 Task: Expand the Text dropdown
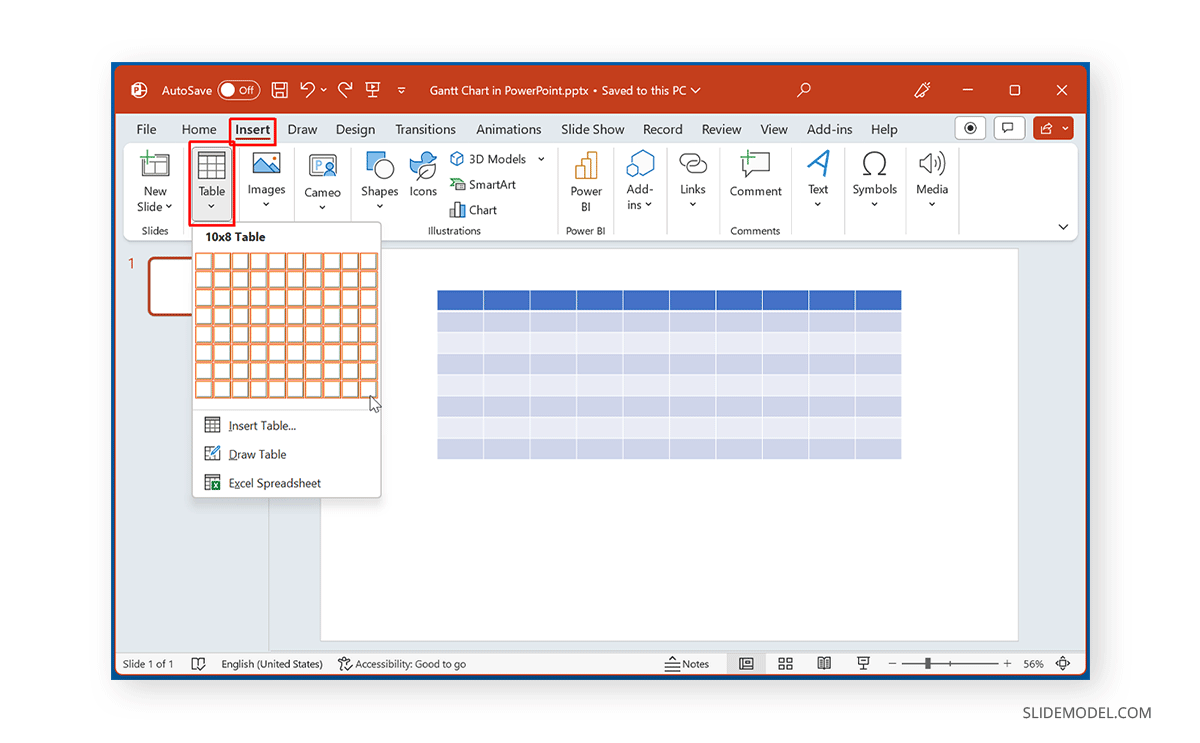tap(818, 205)
